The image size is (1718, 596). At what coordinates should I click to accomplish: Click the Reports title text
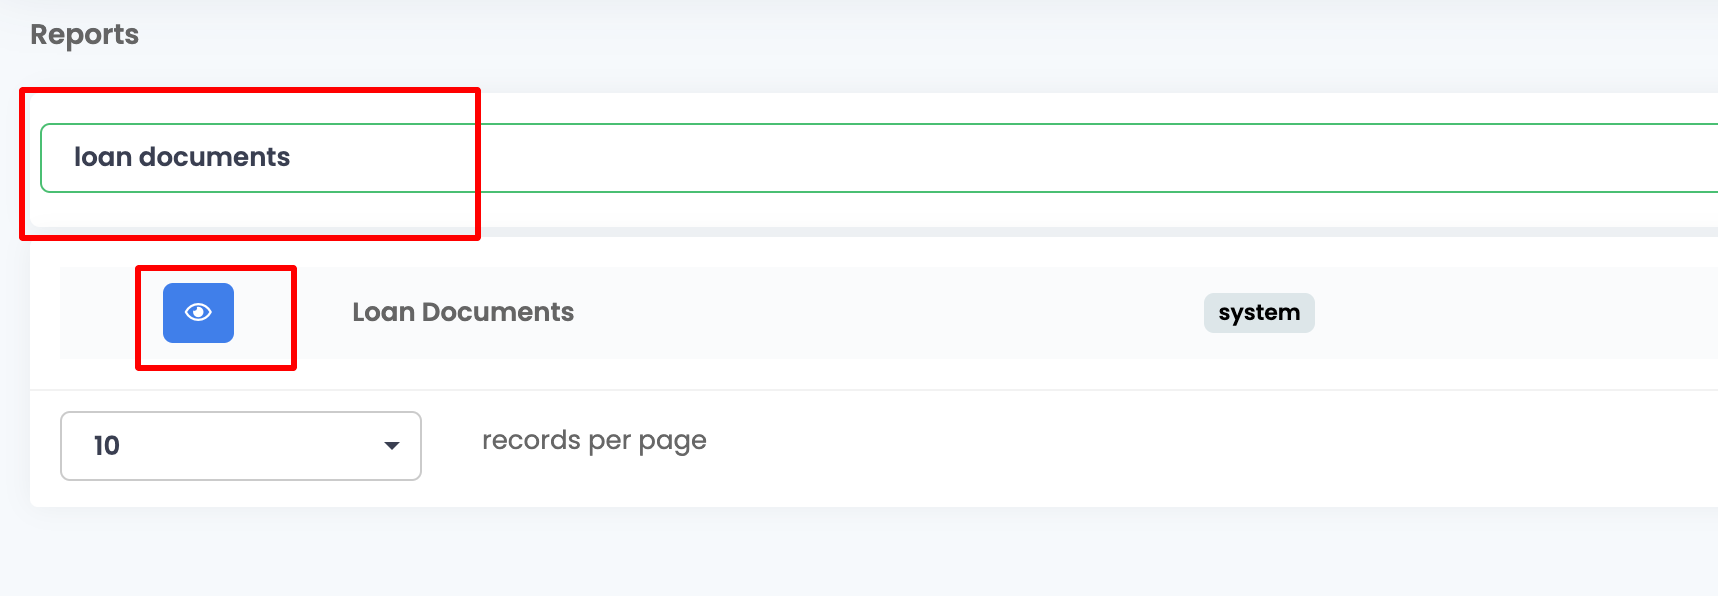[x=85, y=35]
